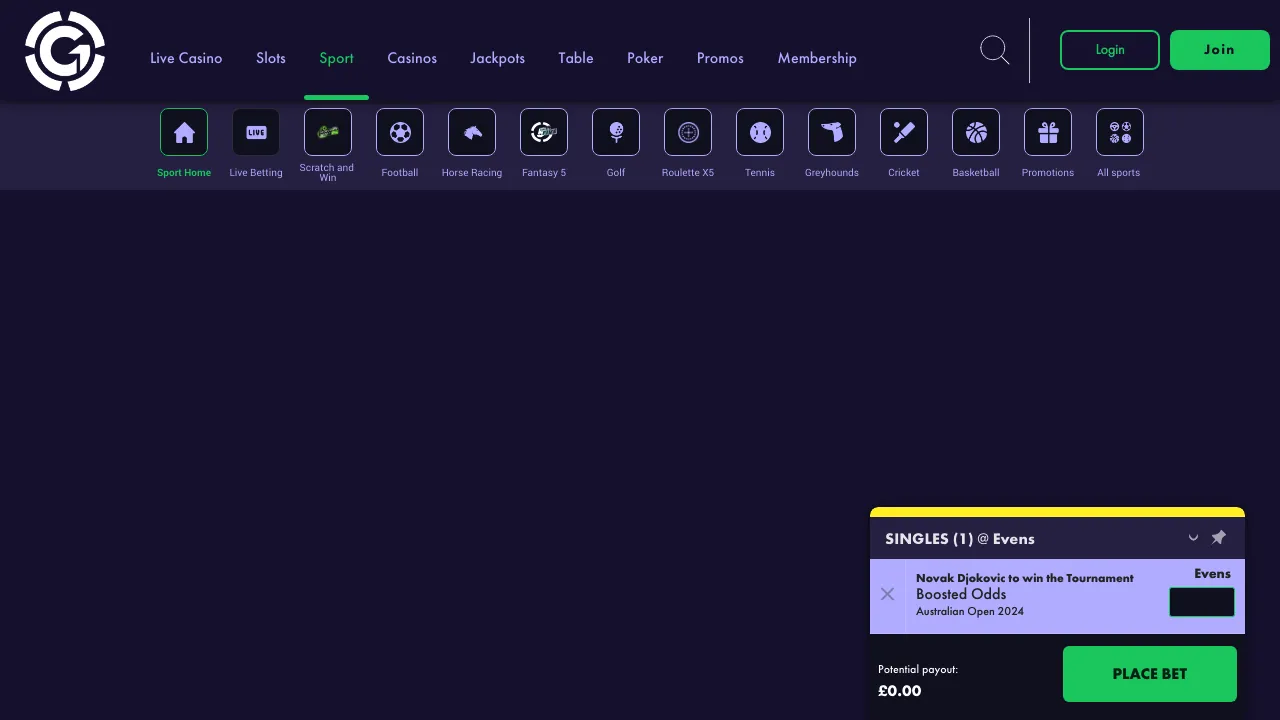The image size is (1280, 720).
Task: Open the Horse Racing category
Action: (x=472, y=132)
